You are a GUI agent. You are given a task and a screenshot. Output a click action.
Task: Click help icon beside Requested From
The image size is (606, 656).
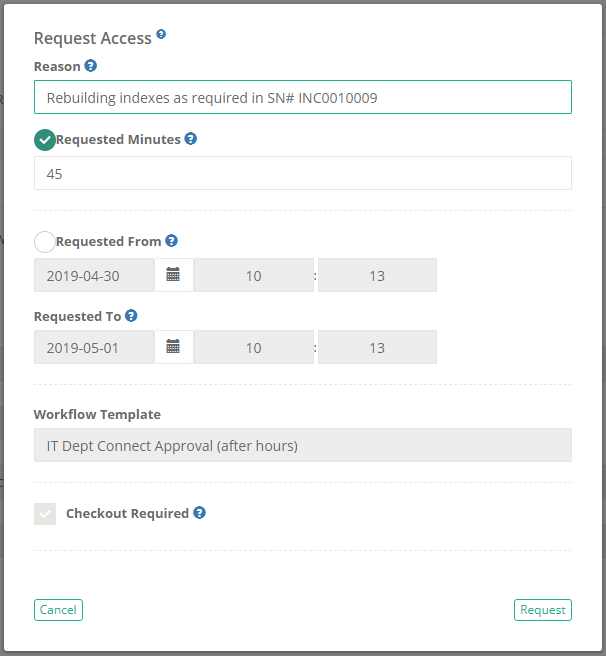pyautogui.click(x=172, y=241)
